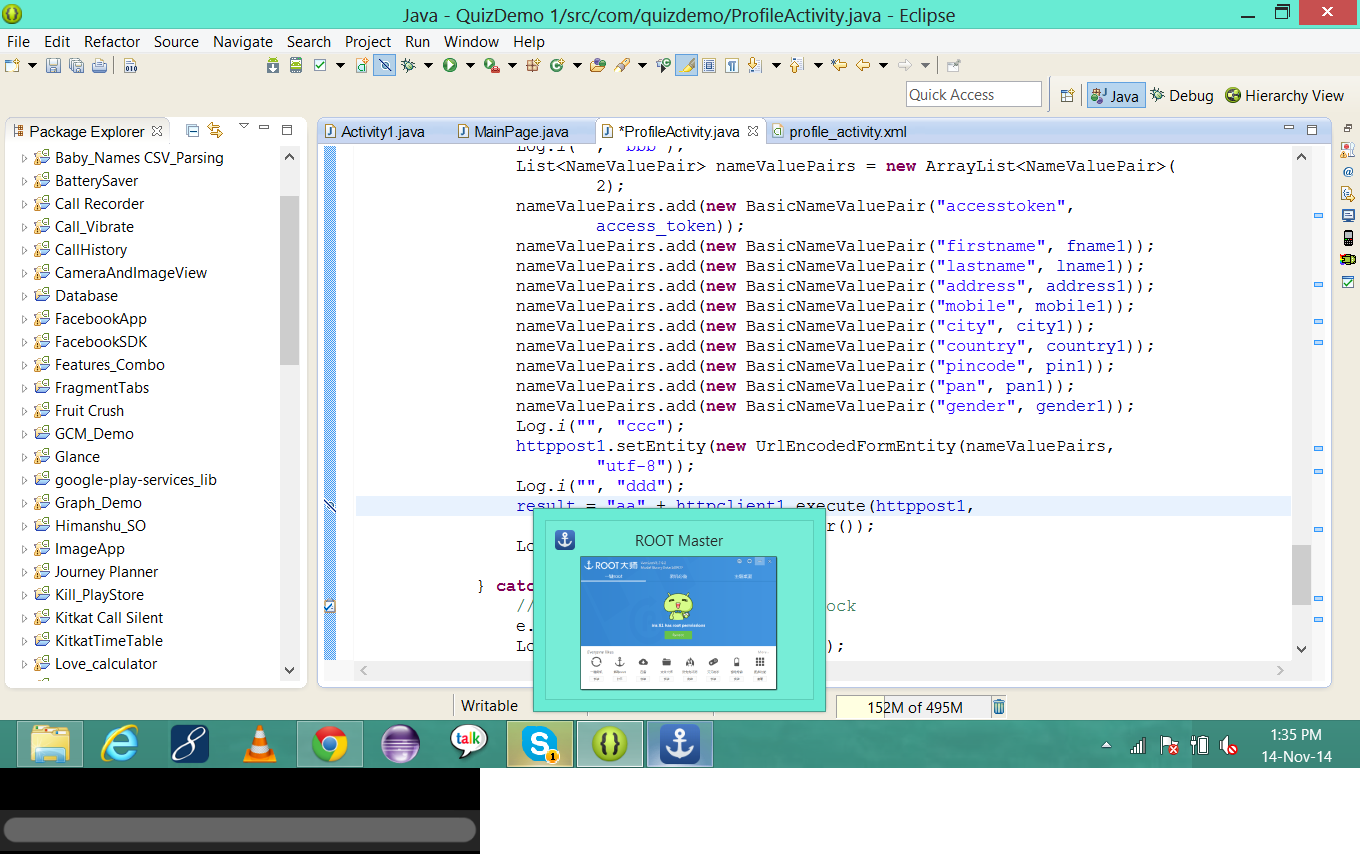The width and height of the screenshot is (1360, 854).
Task: Open Skype from the taskbar
Action: [540, 744]
